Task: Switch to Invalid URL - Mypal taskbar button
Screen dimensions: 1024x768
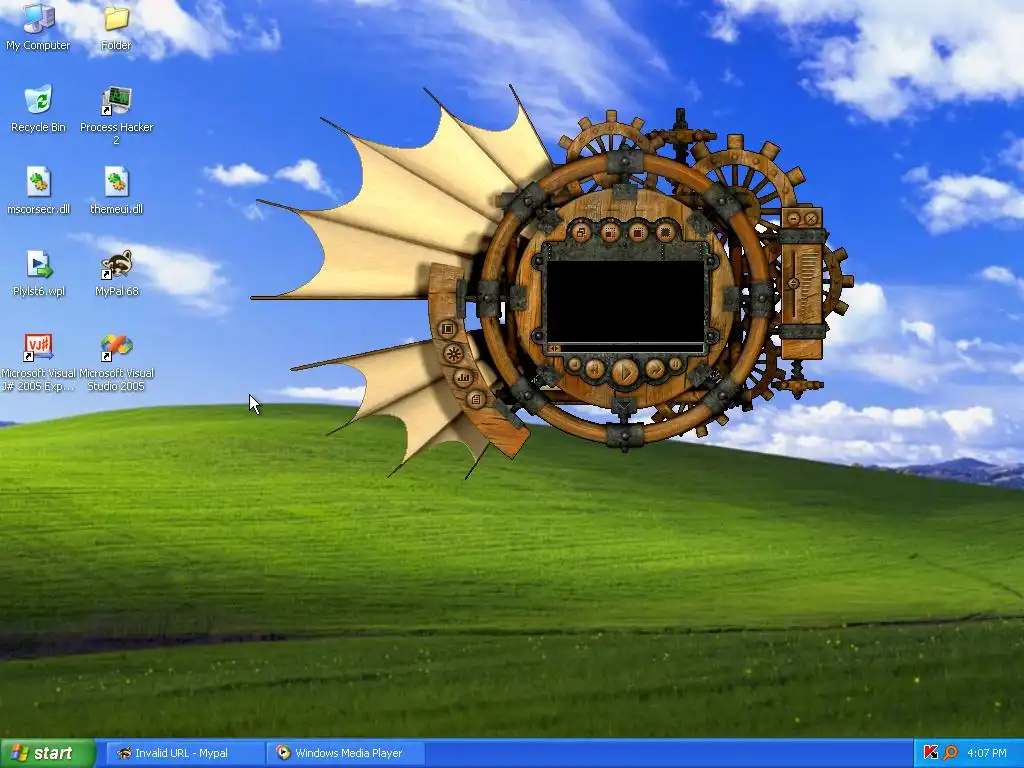Action: 184,753
